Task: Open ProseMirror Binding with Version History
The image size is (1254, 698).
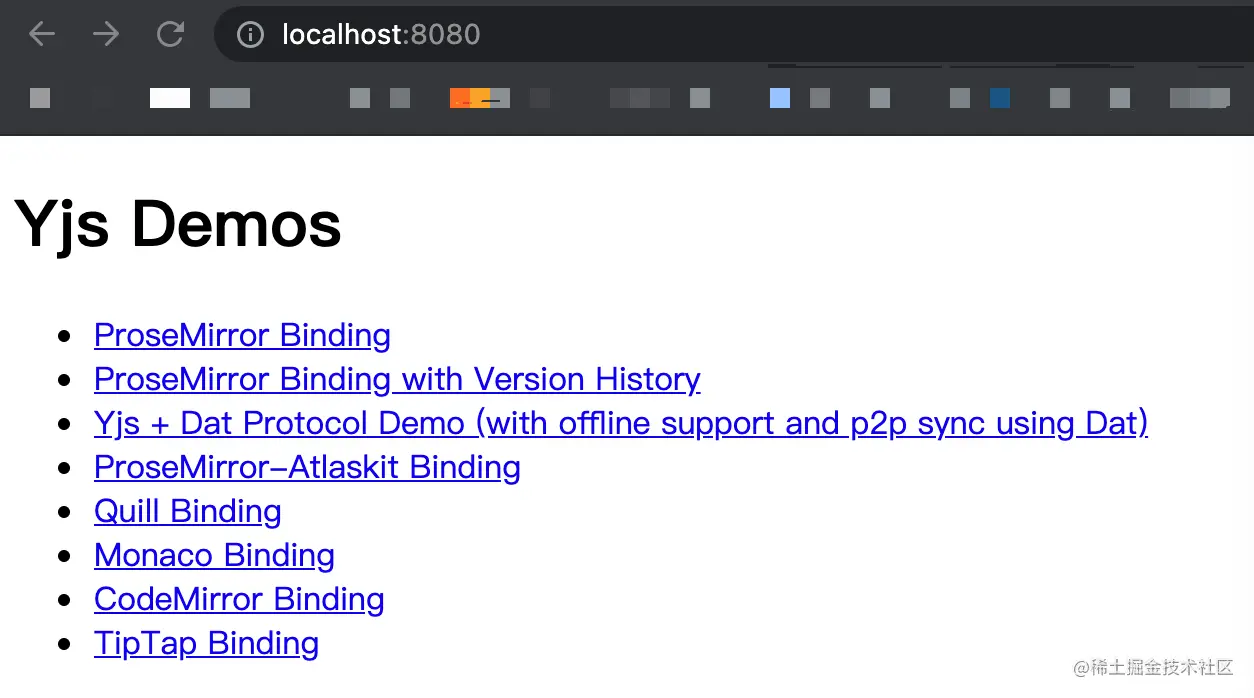Action: 397,379
